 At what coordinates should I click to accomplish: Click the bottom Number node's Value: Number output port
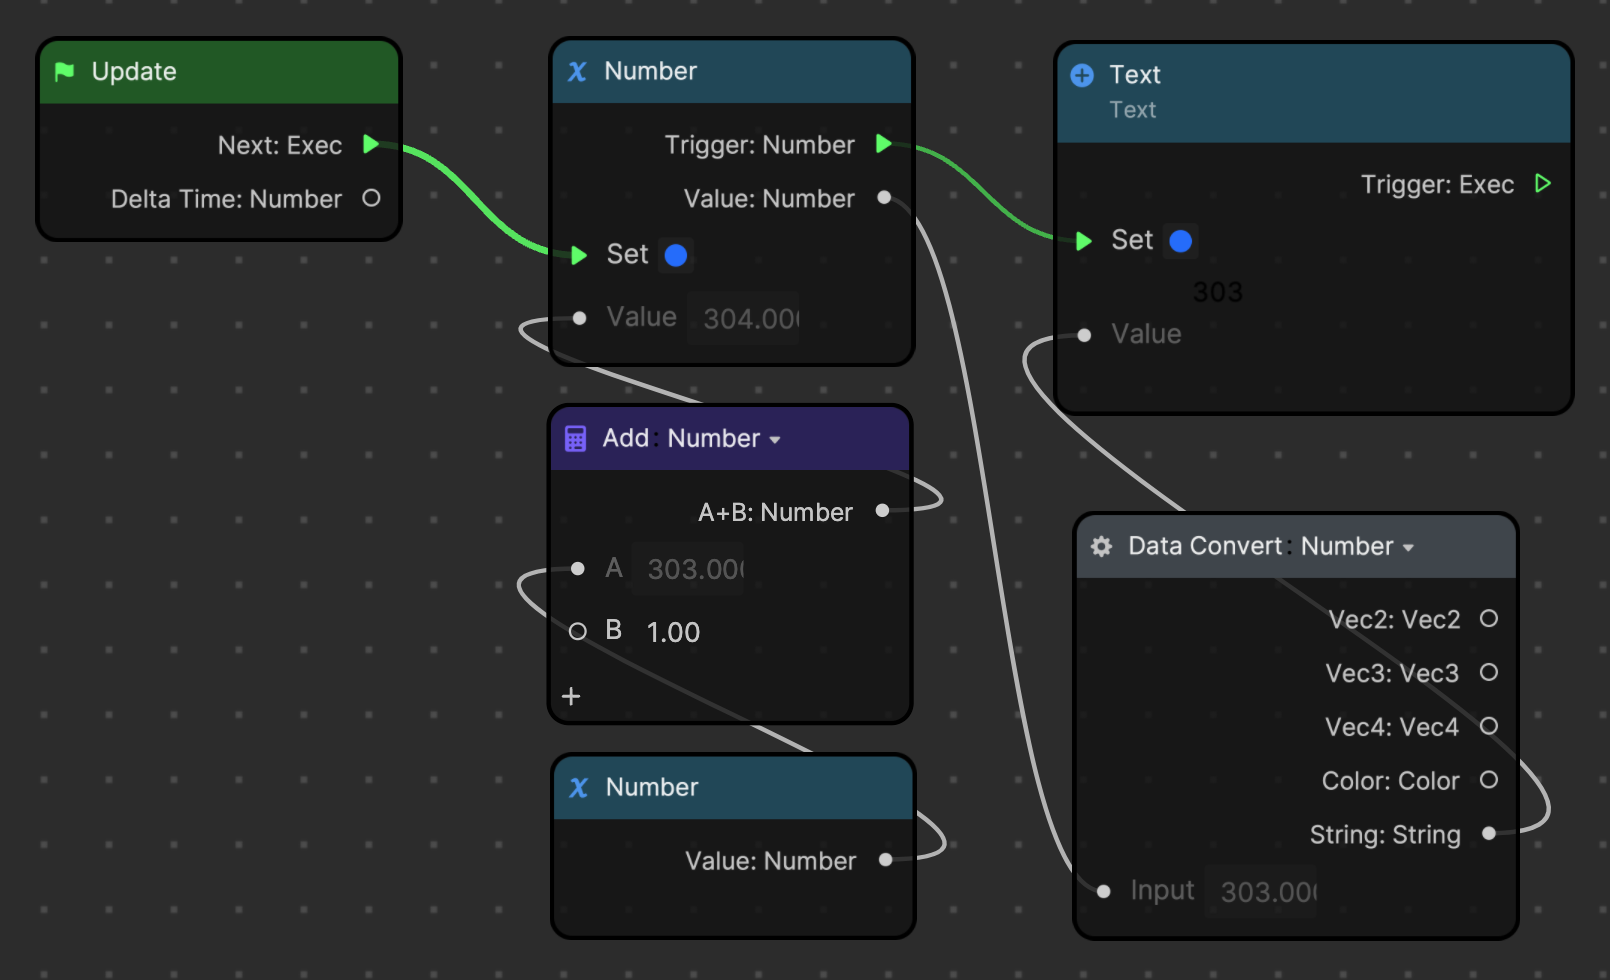tap(885, 860)
